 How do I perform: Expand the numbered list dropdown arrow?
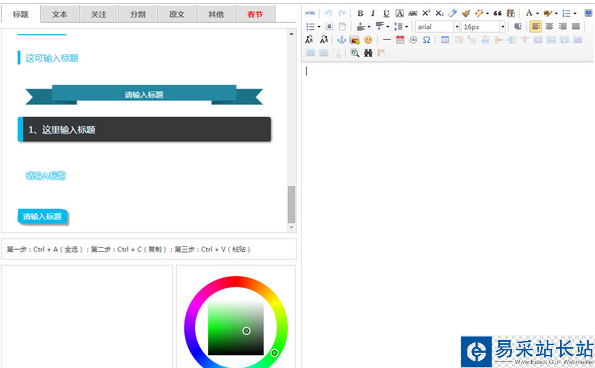tap(575, 13)
